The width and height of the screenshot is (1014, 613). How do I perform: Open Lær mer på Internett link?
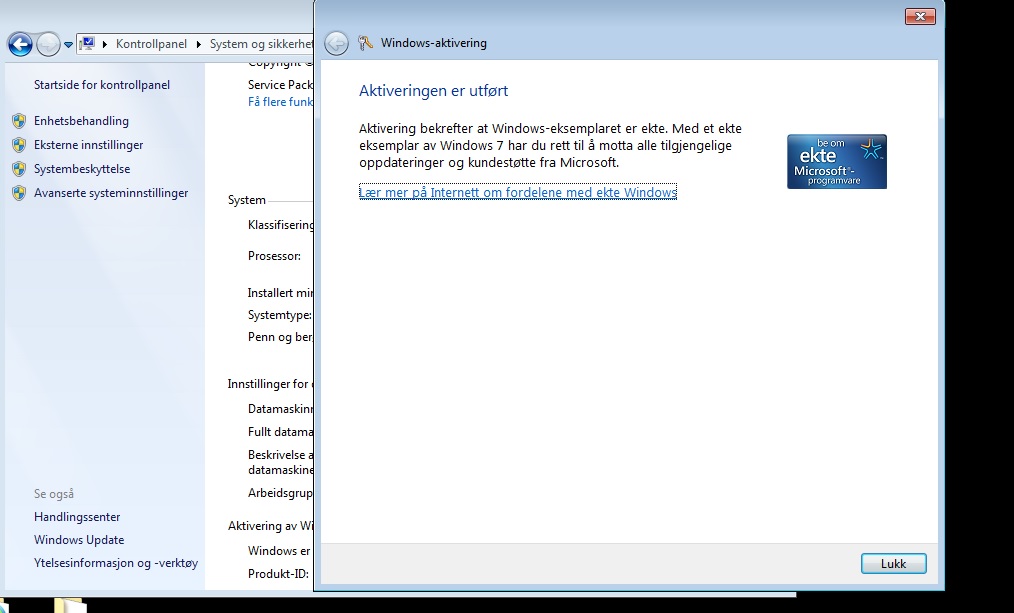point(518,192)
